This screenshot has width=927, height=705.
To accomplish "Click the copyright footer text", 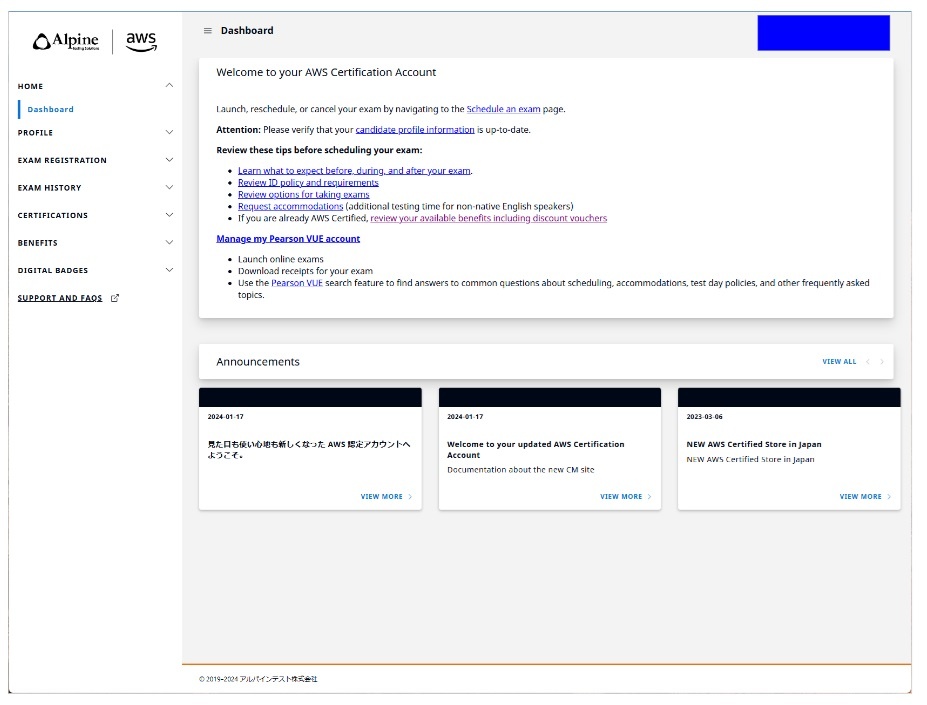I will click(x=258, y=679).
